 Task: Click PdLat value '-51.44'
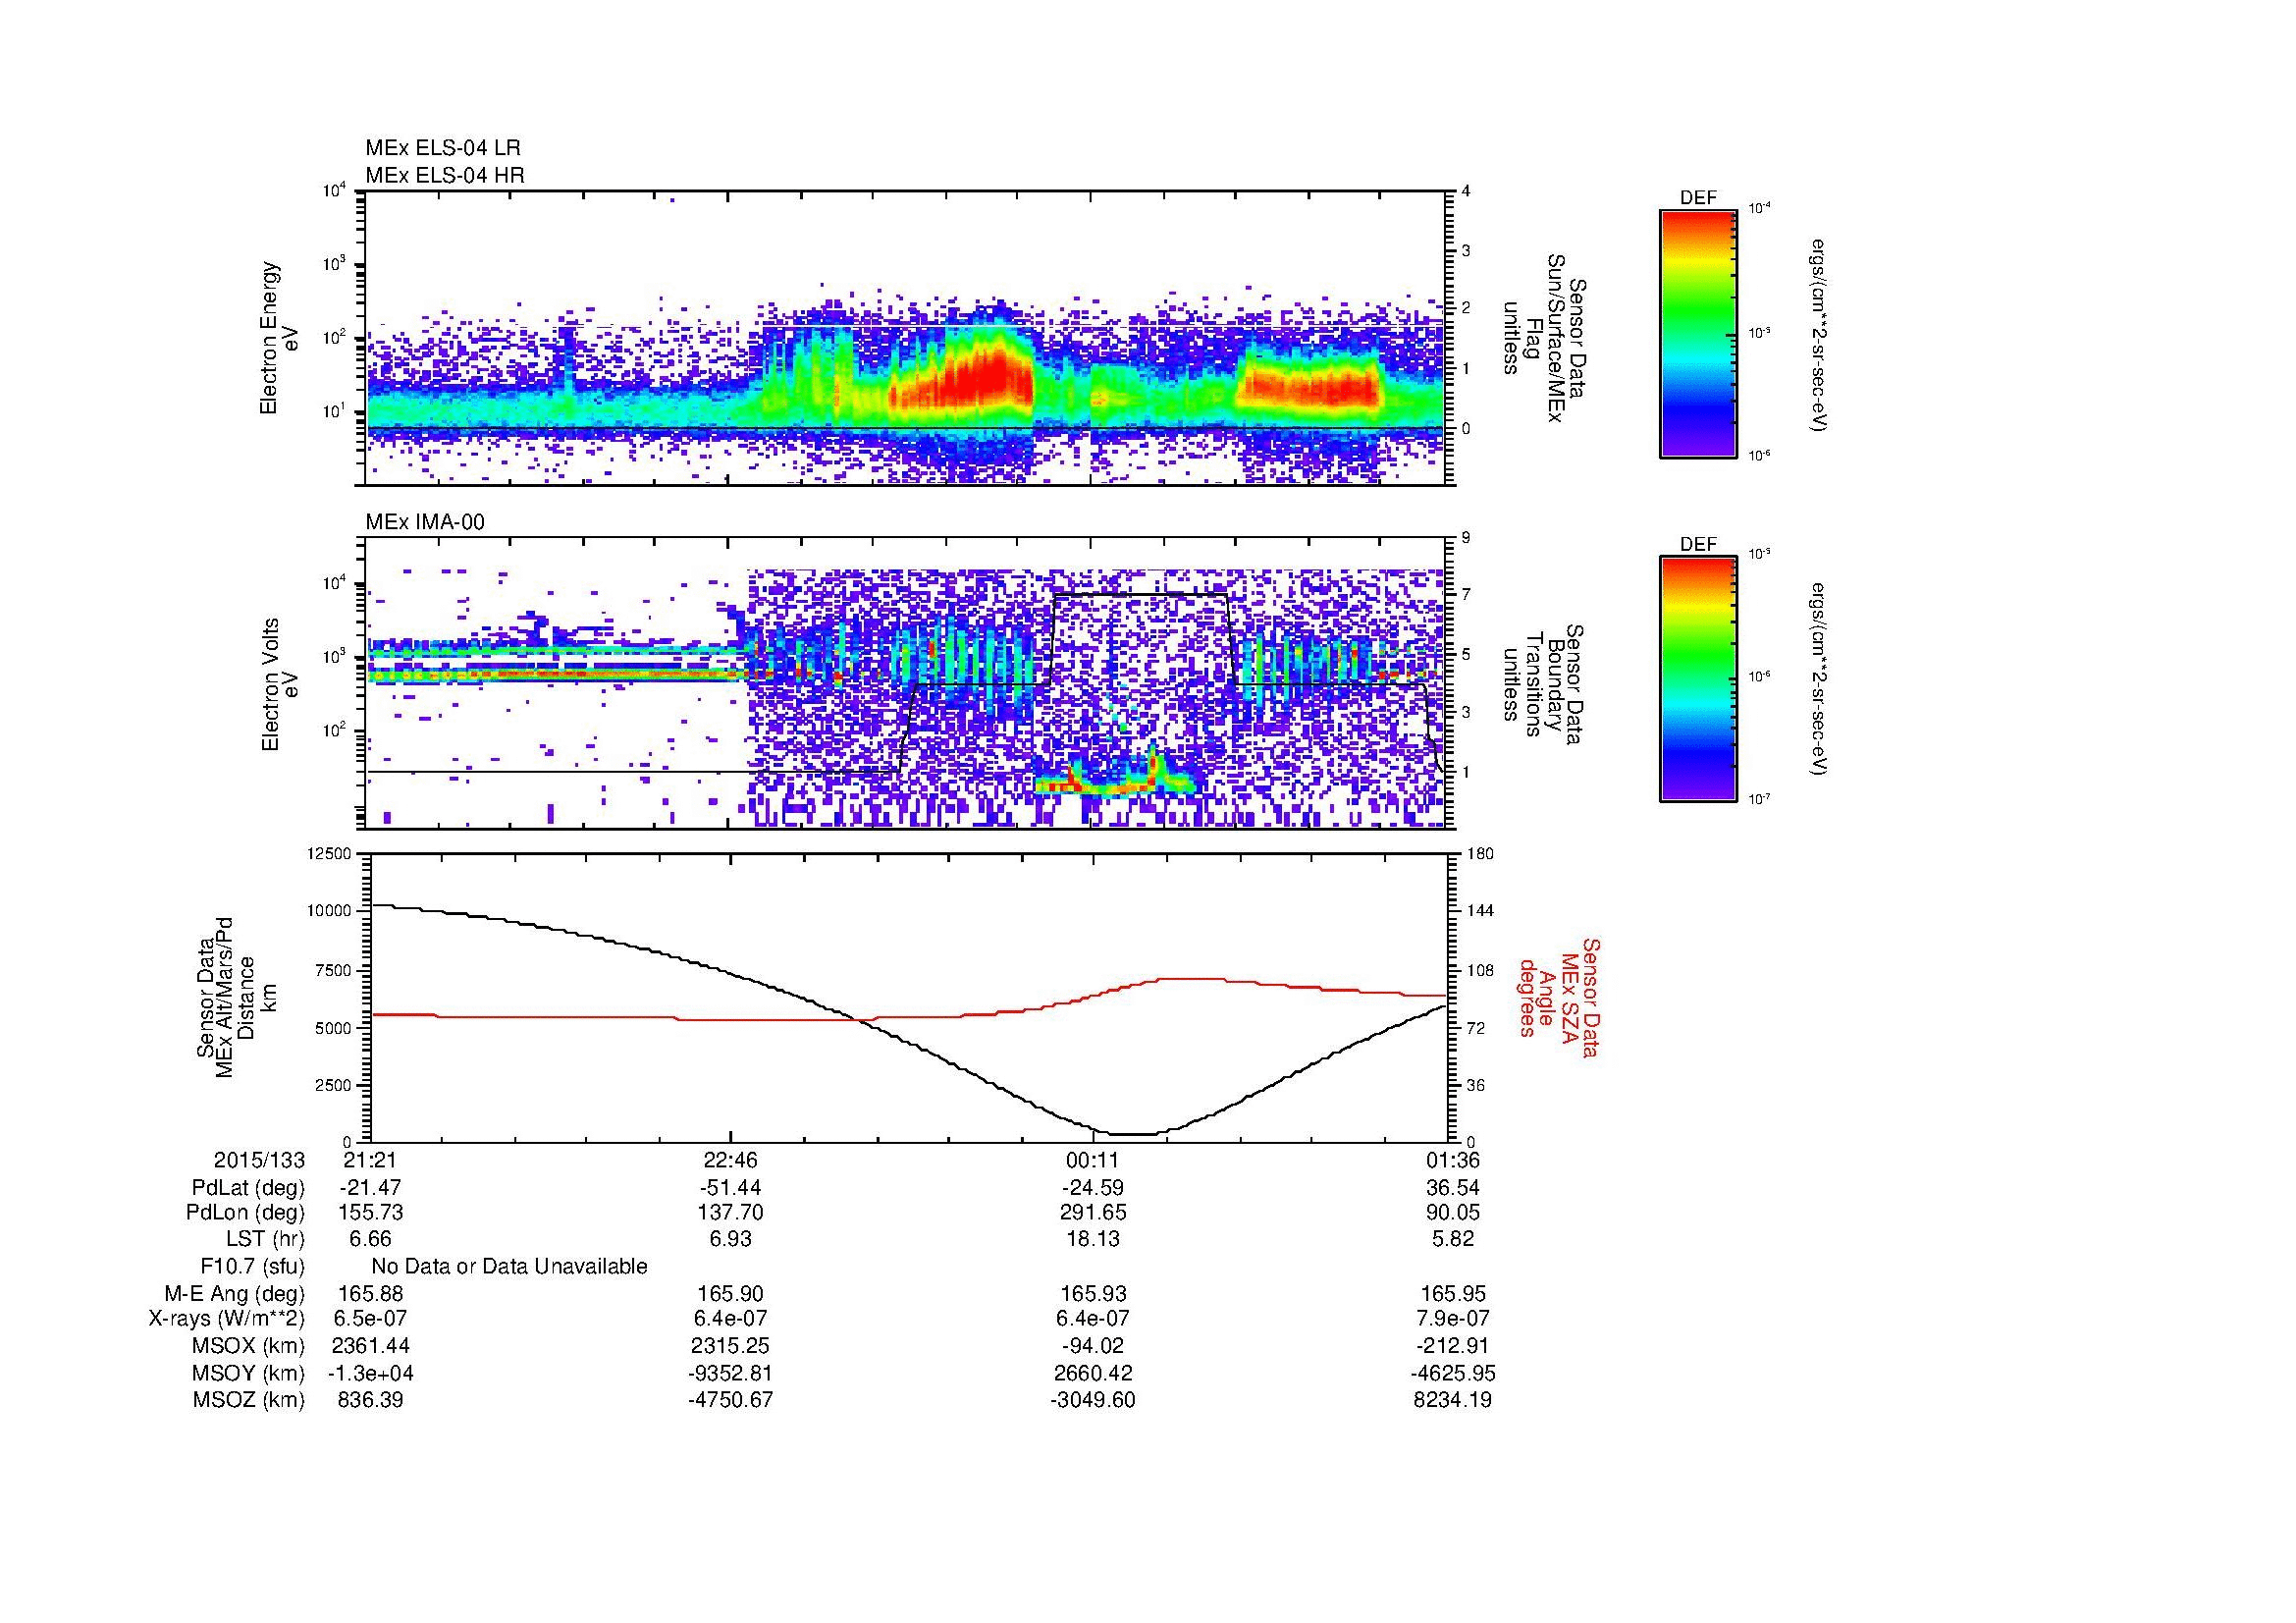point(731,1188)
